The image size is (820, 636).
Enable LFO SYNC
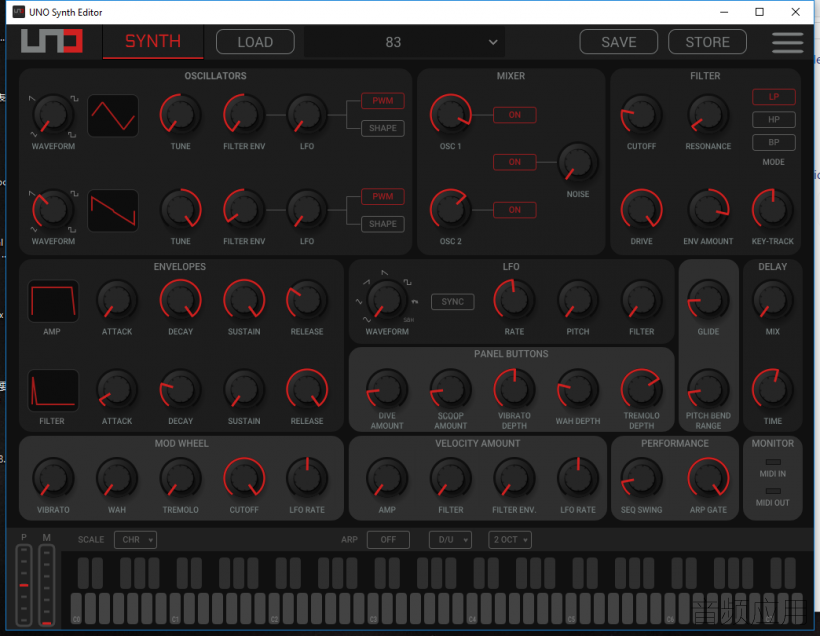[452, 302]
